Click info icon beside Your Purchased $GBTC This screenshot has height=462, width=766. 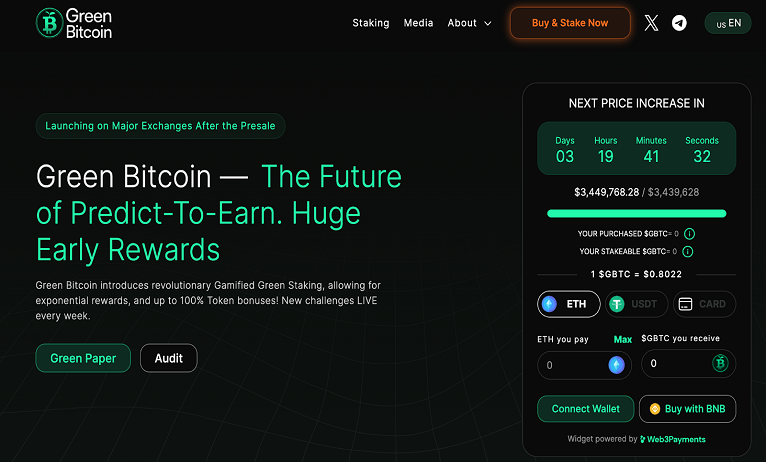pos(689,234)
